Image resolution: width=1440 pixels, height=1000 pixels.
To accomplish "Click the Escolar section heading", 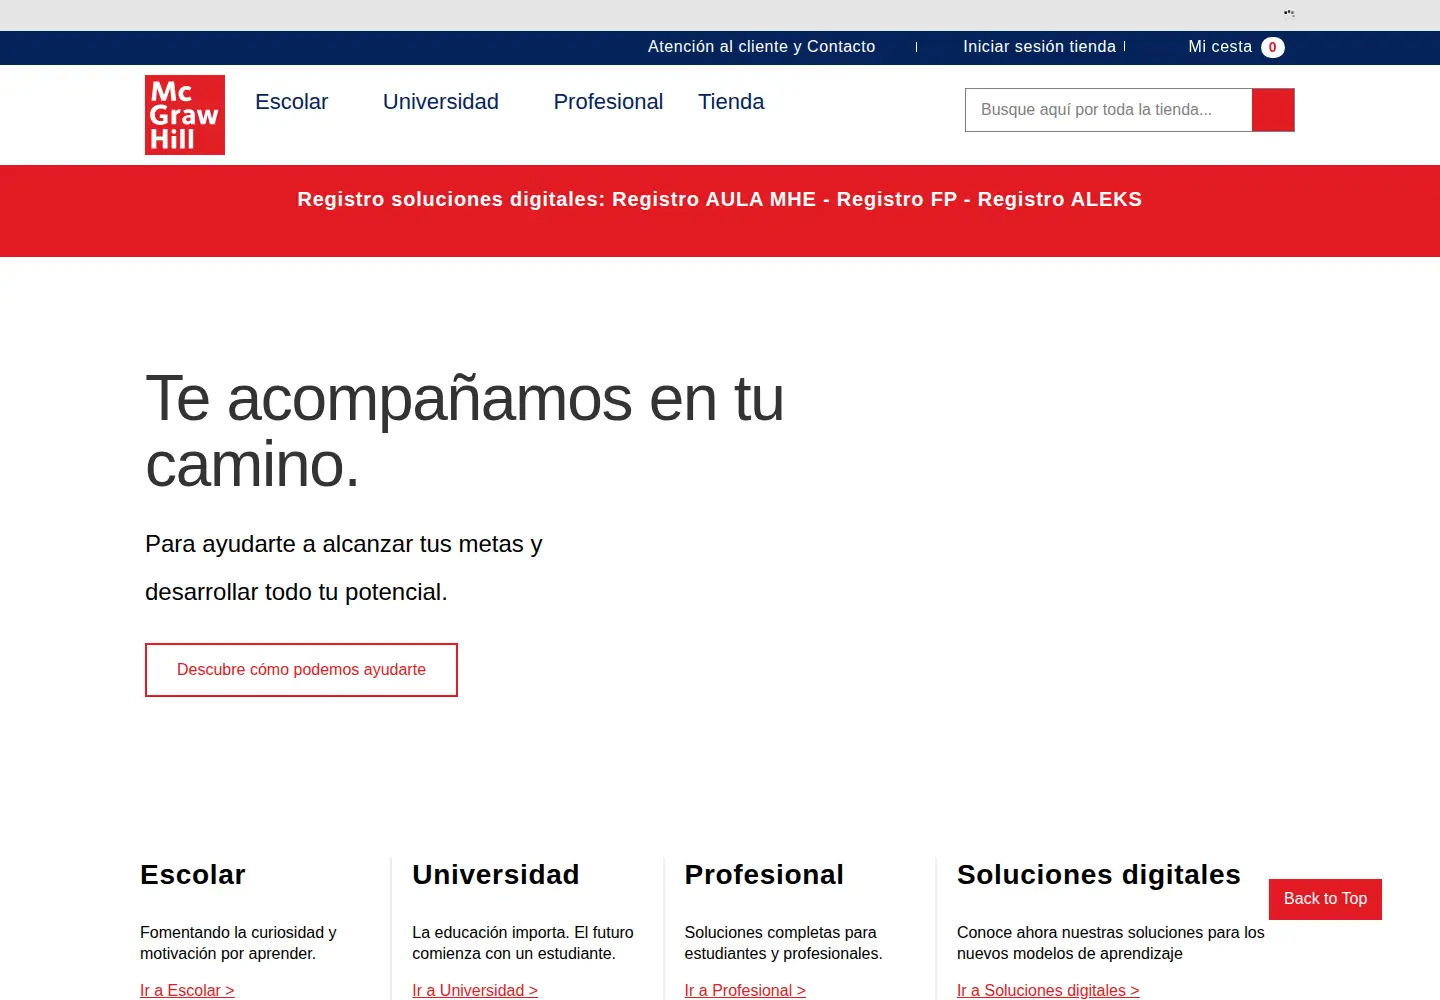I will click(x=193, y=875).
